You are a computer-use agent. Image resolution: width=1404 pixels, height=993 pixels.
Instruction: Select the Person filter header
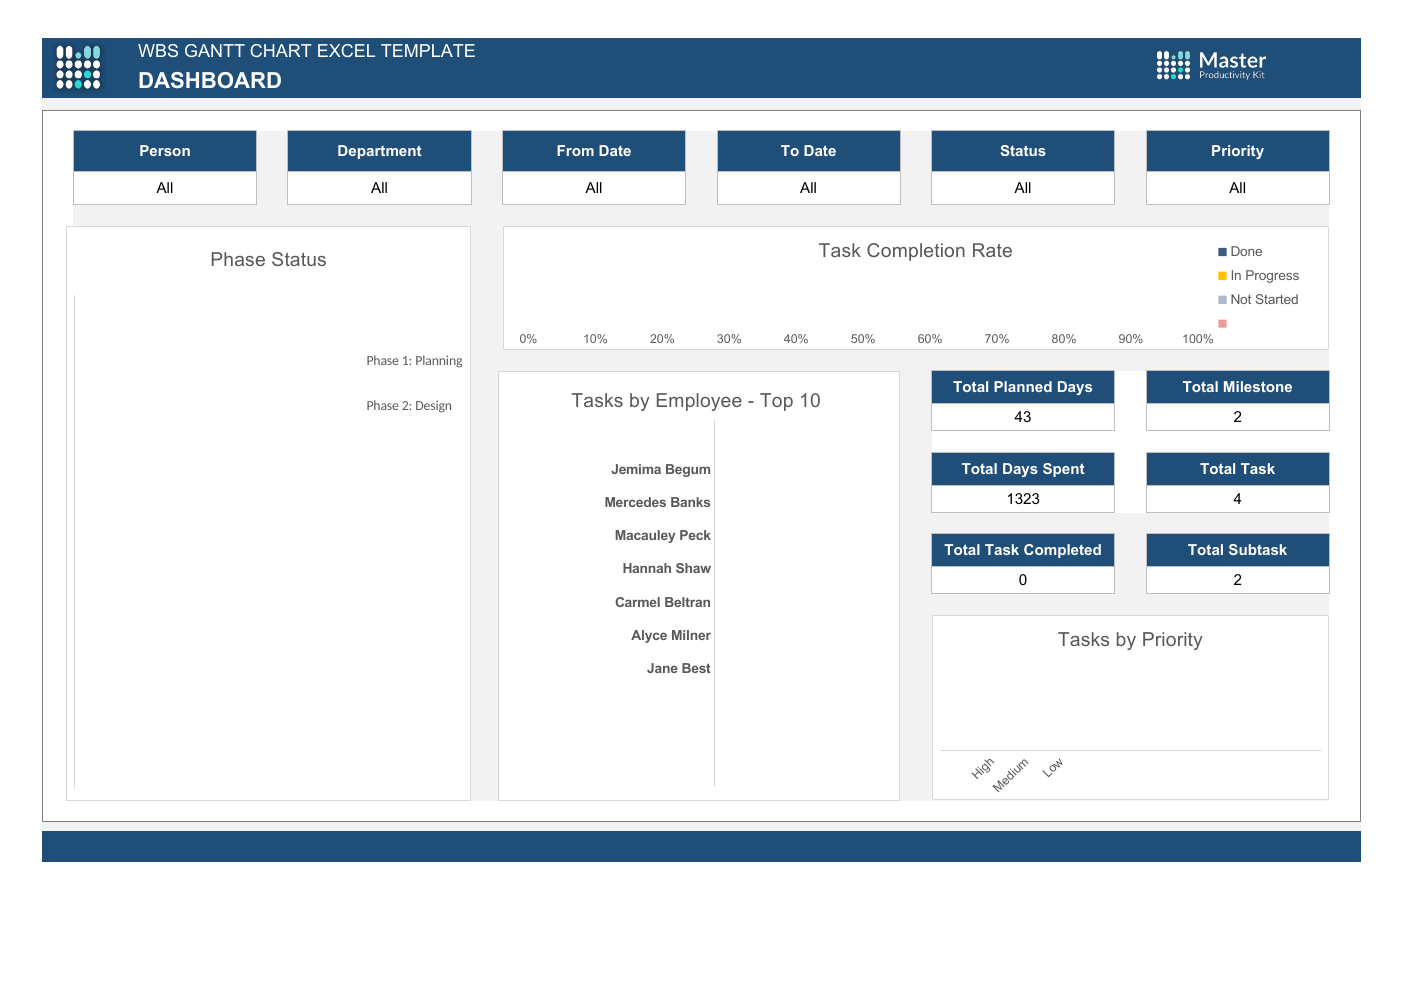point(165,151)
